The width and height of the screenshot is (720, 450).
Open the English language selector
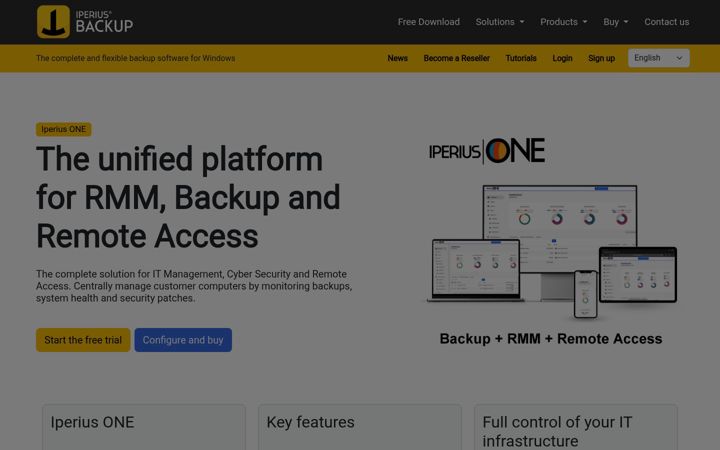(x=658, y=58)
